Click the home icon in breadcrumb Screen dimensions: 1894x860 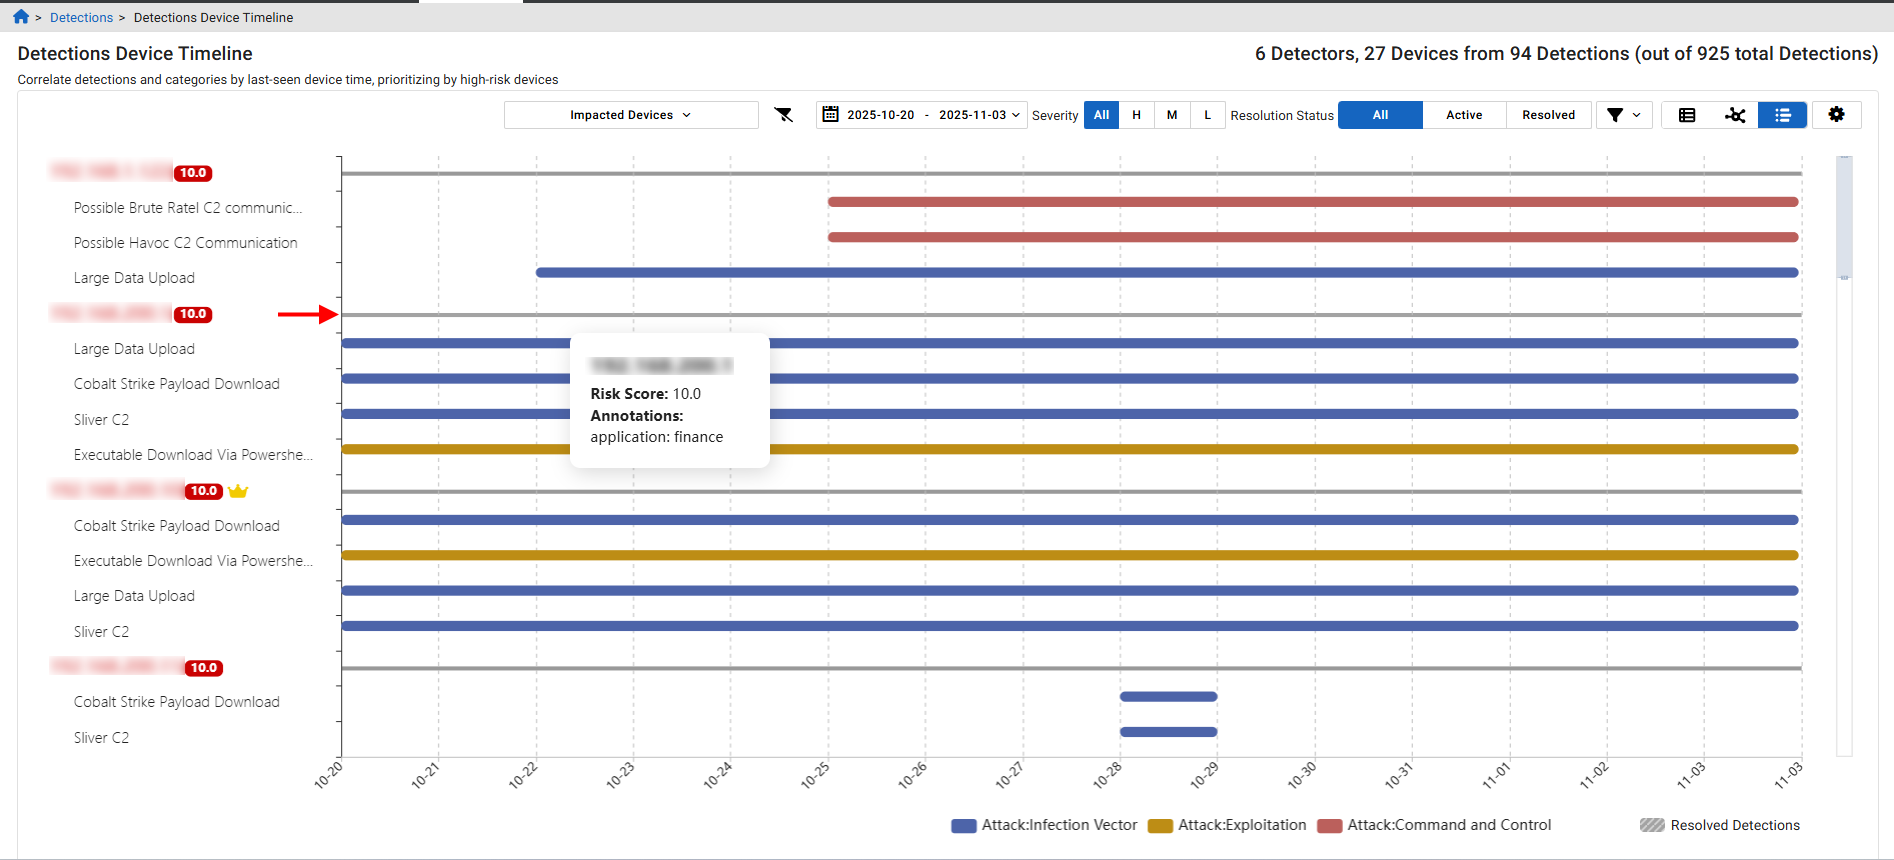(x=21, y=17)
